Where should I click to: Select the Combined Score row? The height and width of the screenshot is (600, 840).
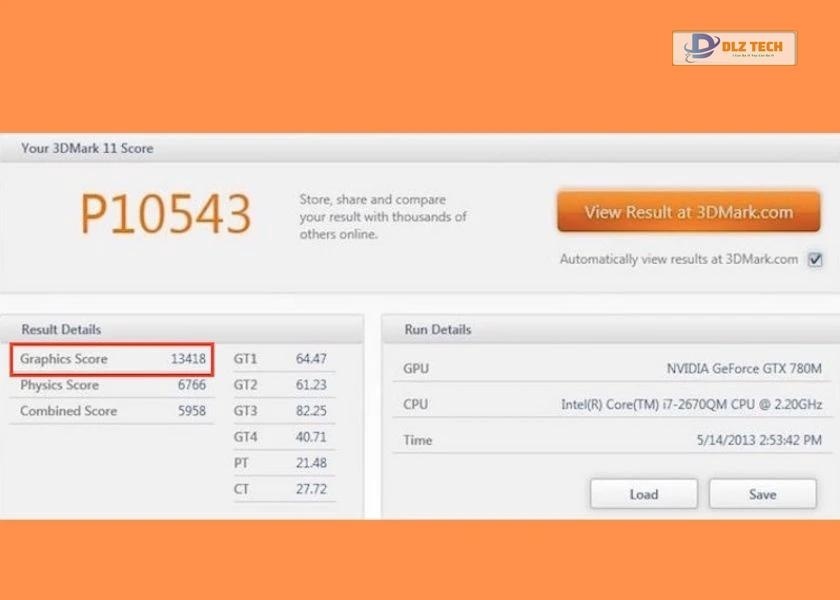[112, 411]
